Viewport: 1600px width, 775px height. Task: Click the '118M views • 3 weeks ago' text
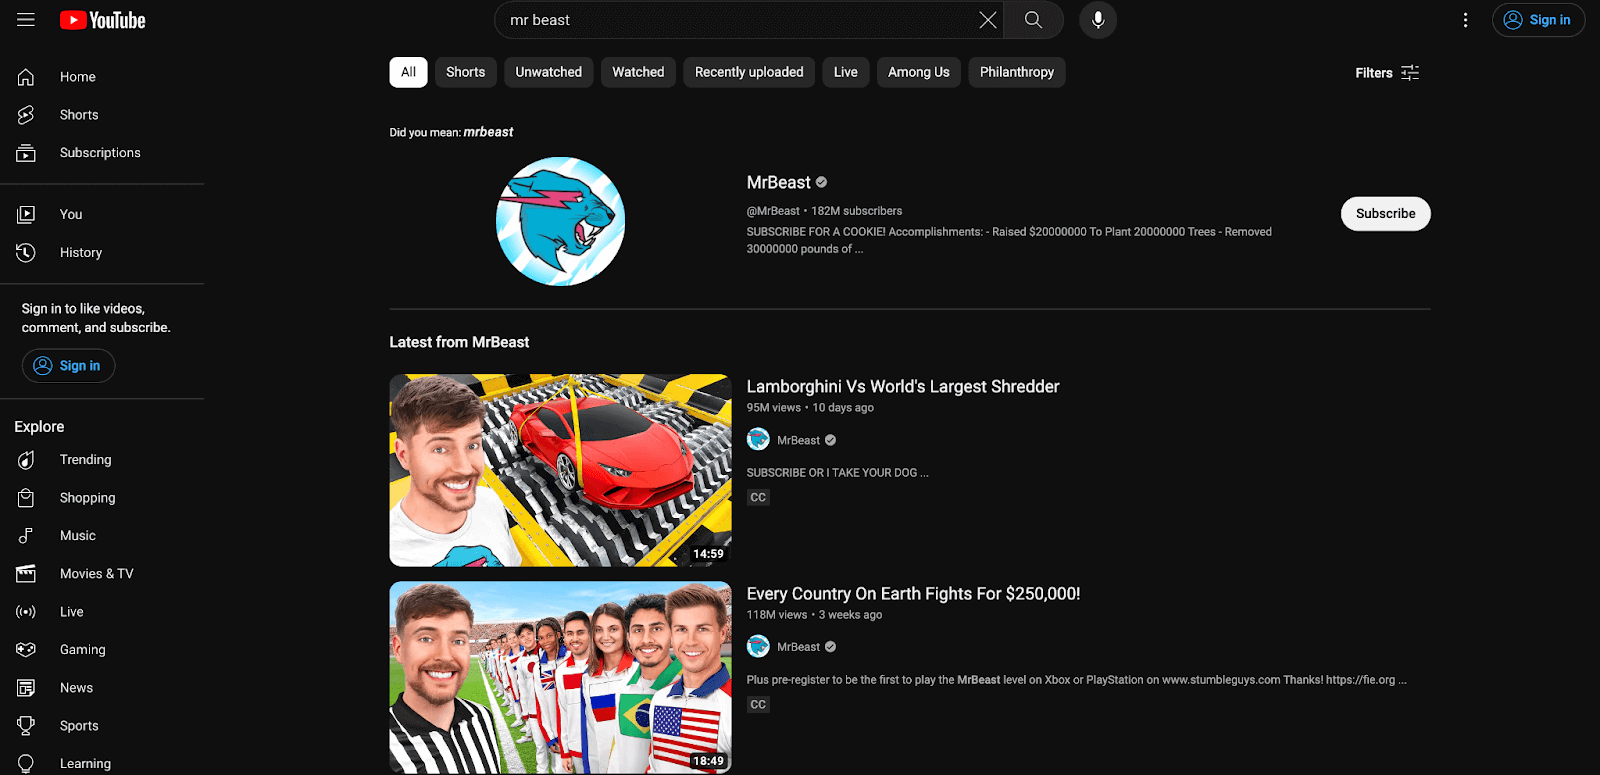[x=814, y=615]
